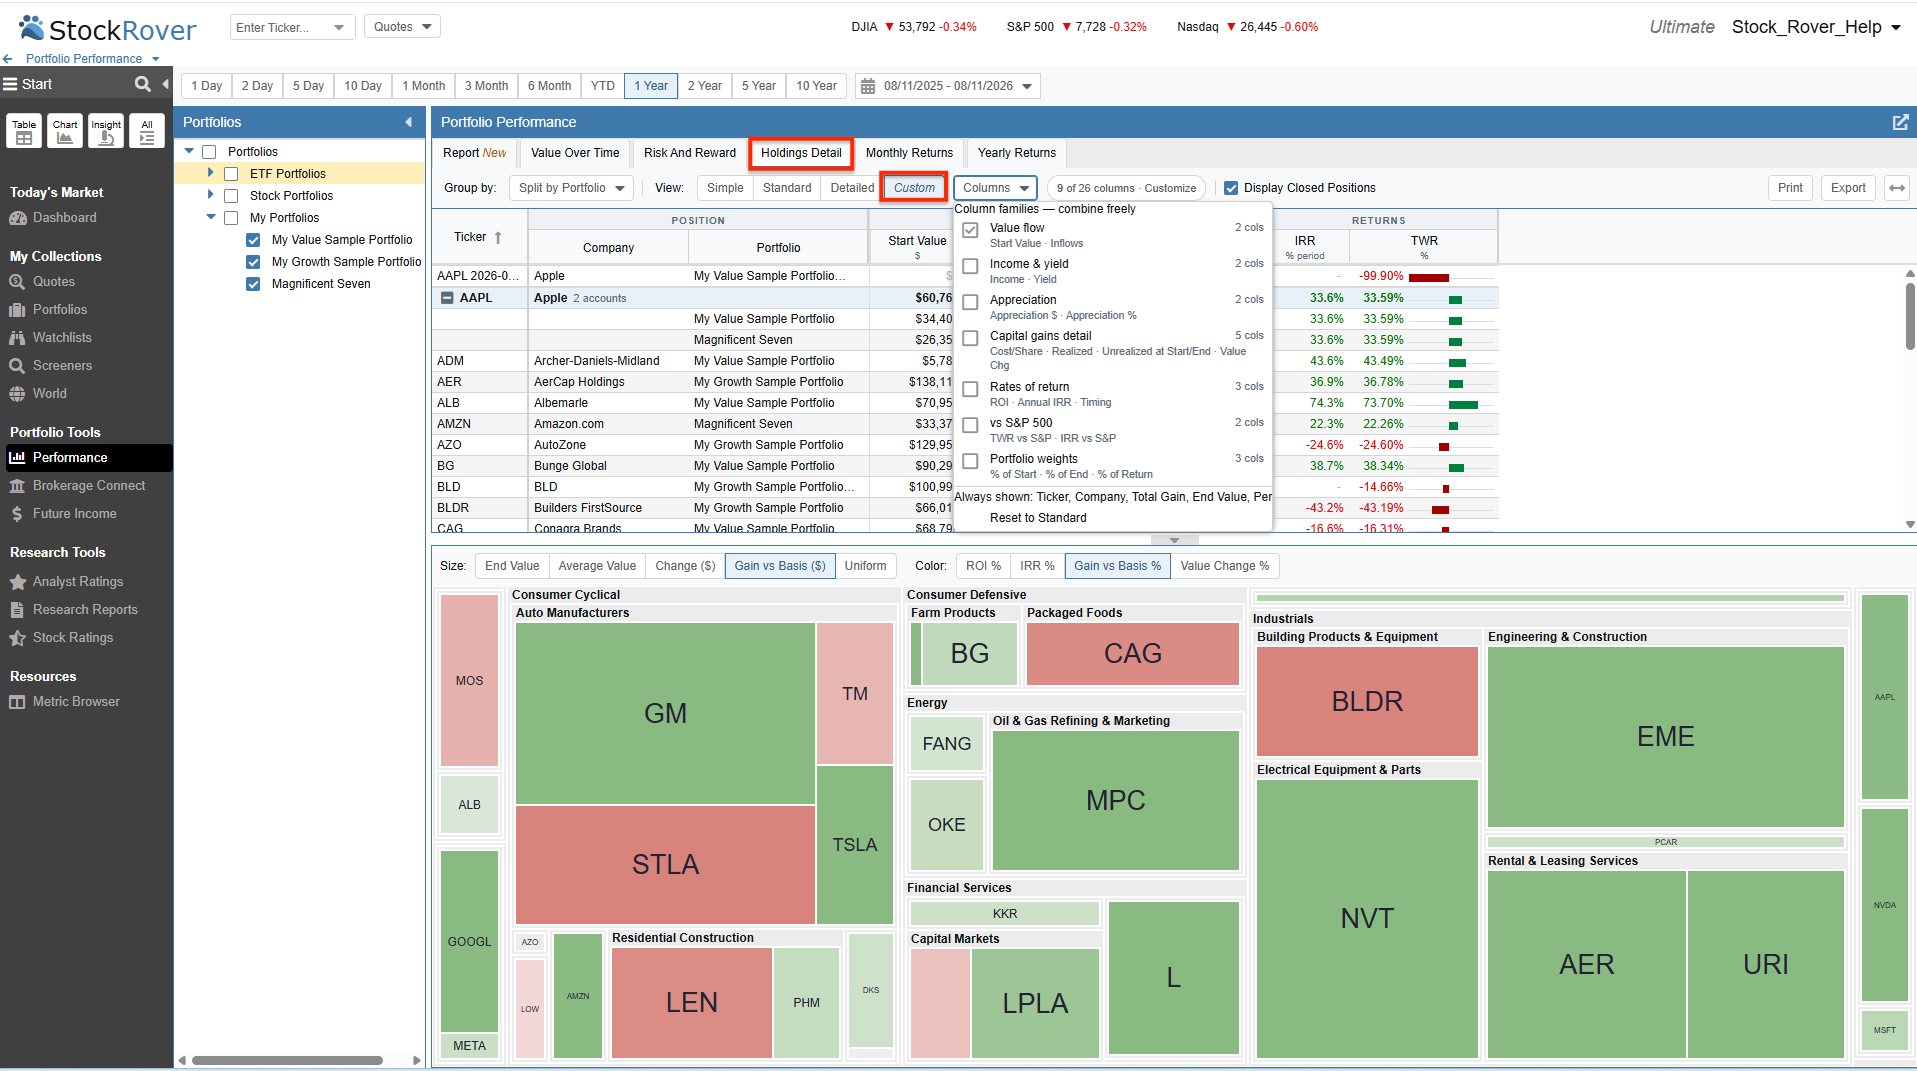This screenshot has width=1917, height=1071.
Task: Collapse root Portfolios tree node
Action: (189, 151)
